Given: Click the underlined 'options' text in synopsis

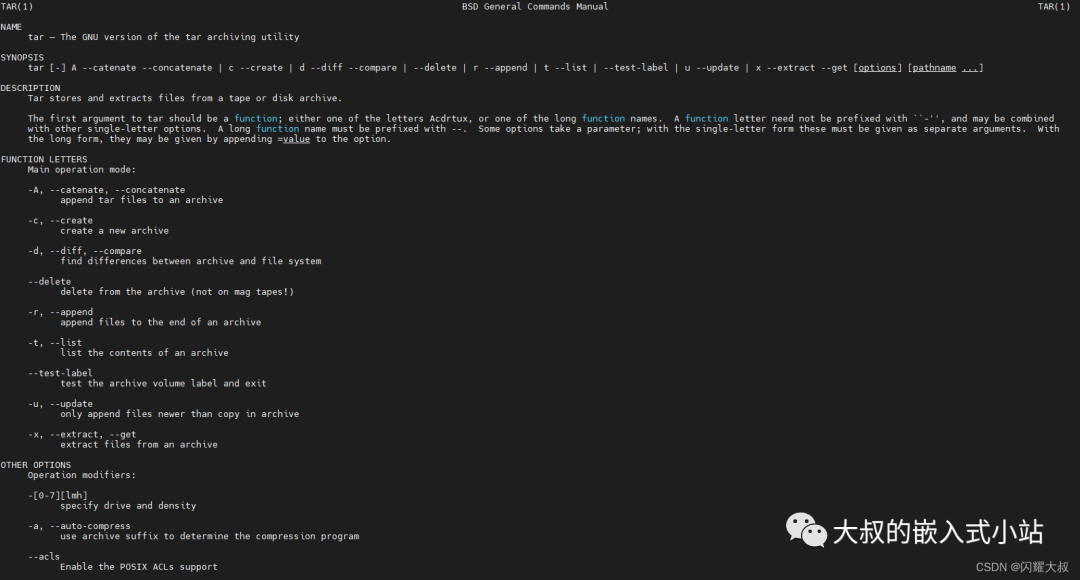Looking at the screenshot, I should (x=877, y=68).
